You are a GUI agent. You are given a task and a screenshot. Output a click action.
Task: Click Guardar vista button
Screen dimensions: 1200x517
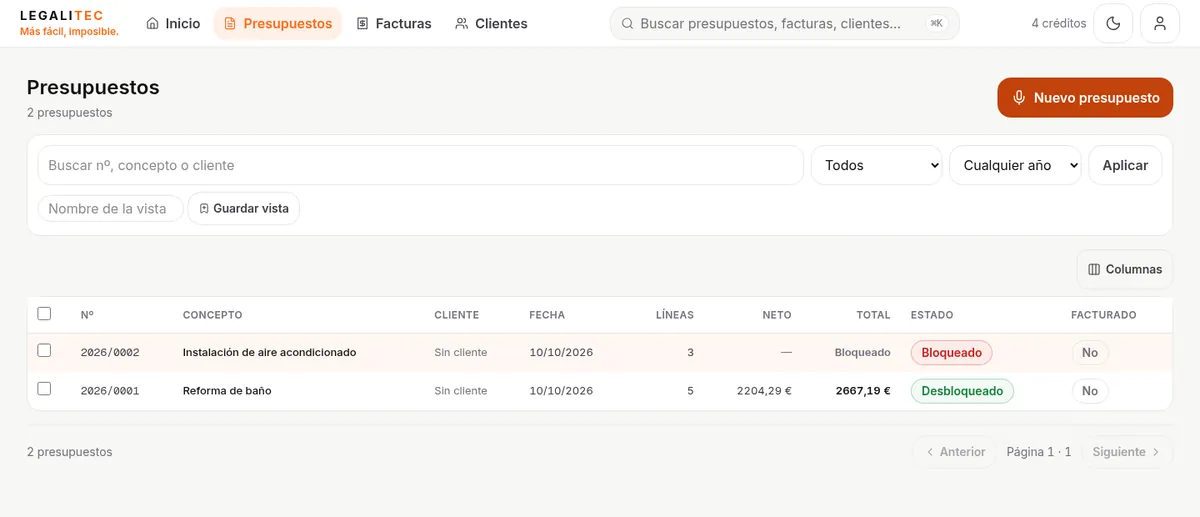pyautogui.click(x=244, y=208)
